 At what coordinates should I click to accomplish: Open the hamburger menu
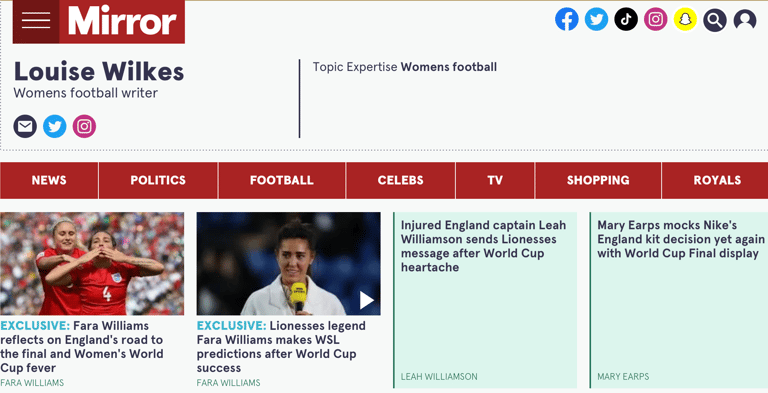coord(36,21)
